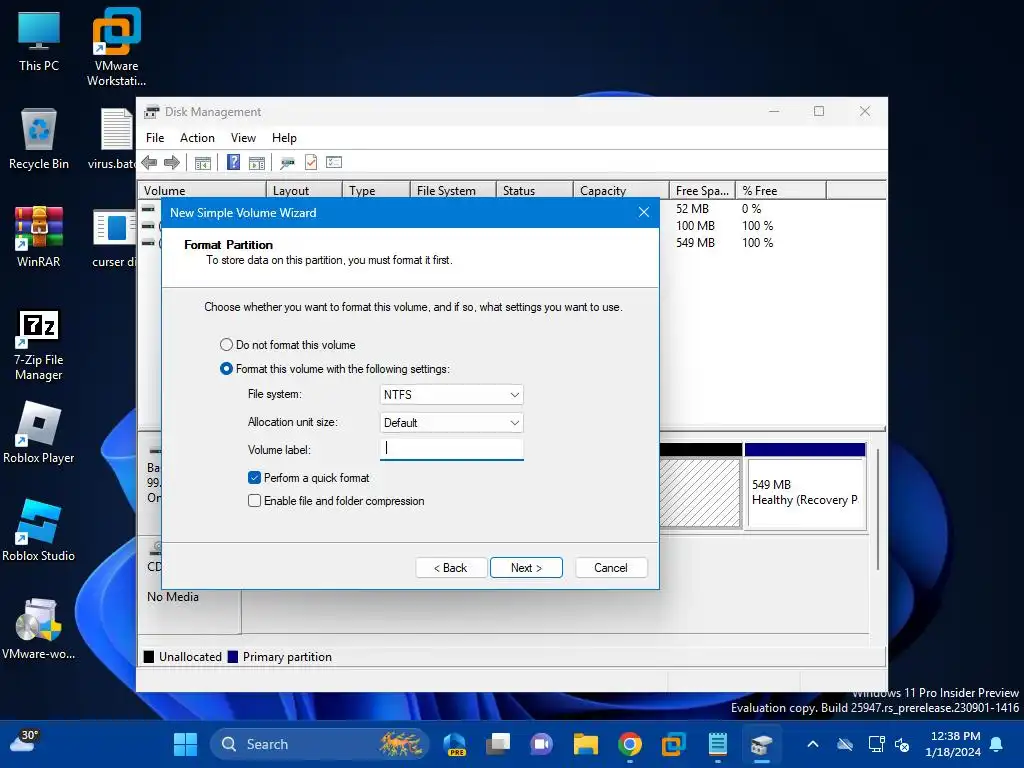
Task: Open the View menu in Disk Management
Action: tap(243, 138)
